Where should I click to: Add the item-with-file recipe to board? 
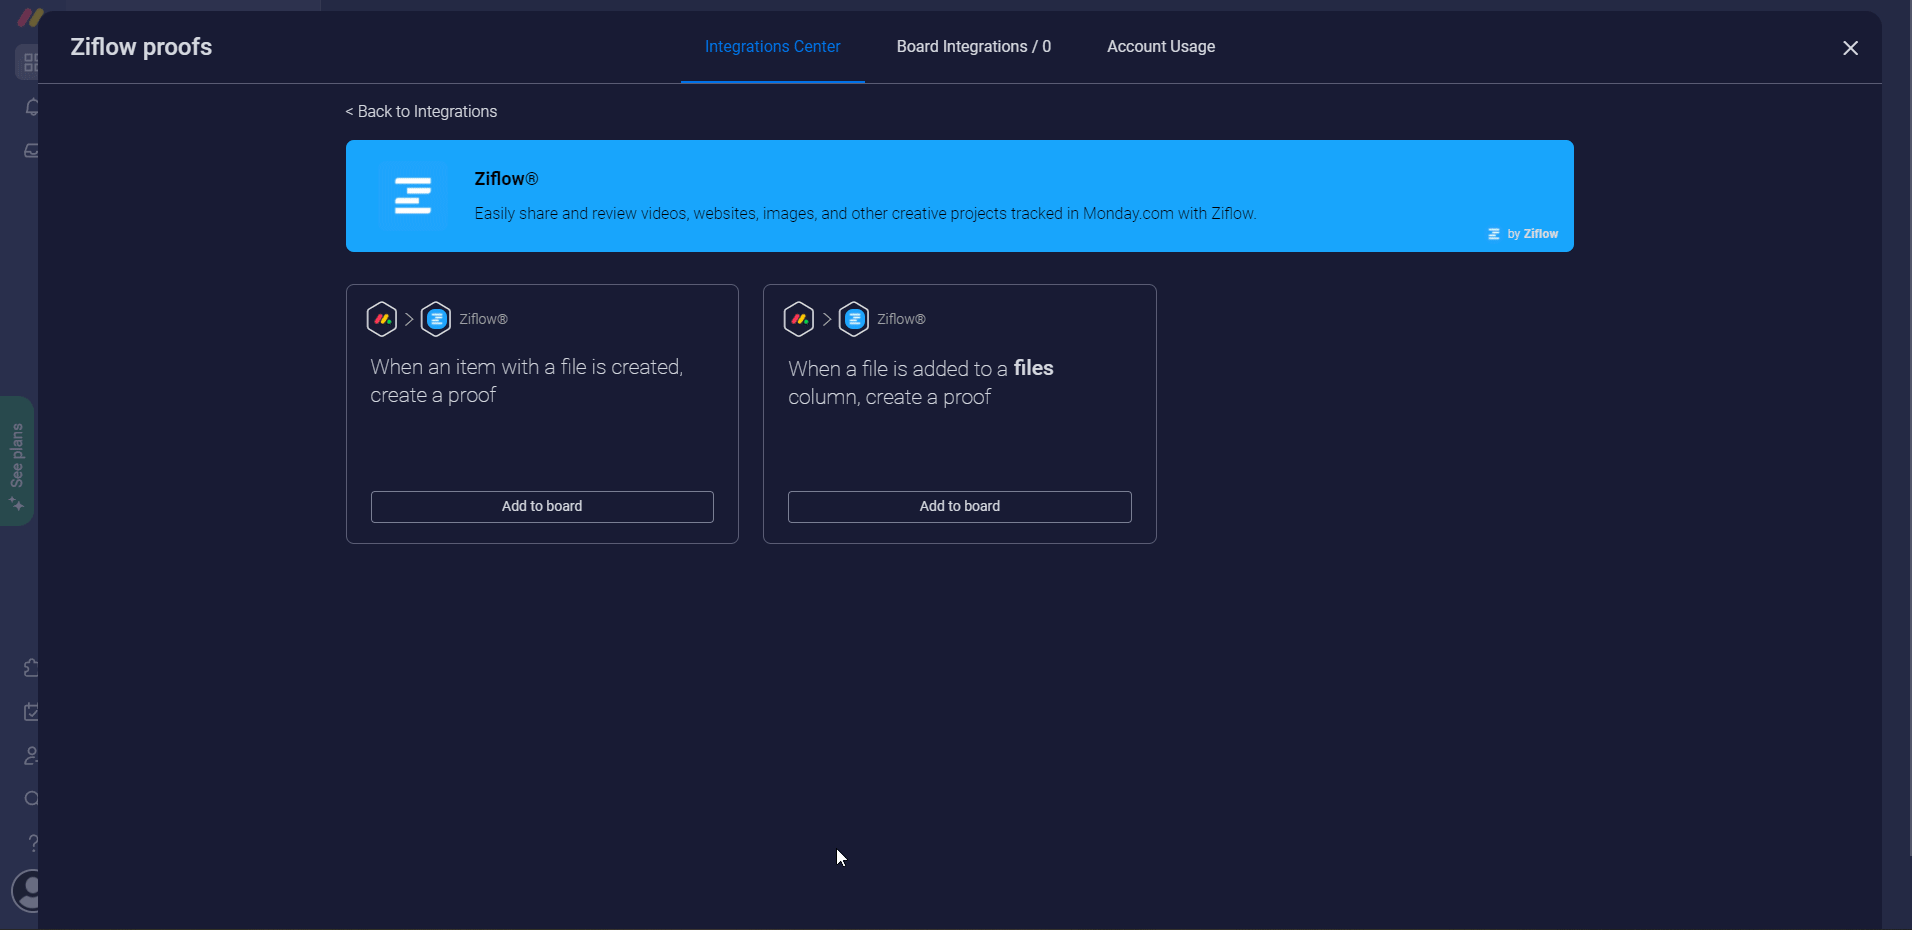tap(541, 507)
